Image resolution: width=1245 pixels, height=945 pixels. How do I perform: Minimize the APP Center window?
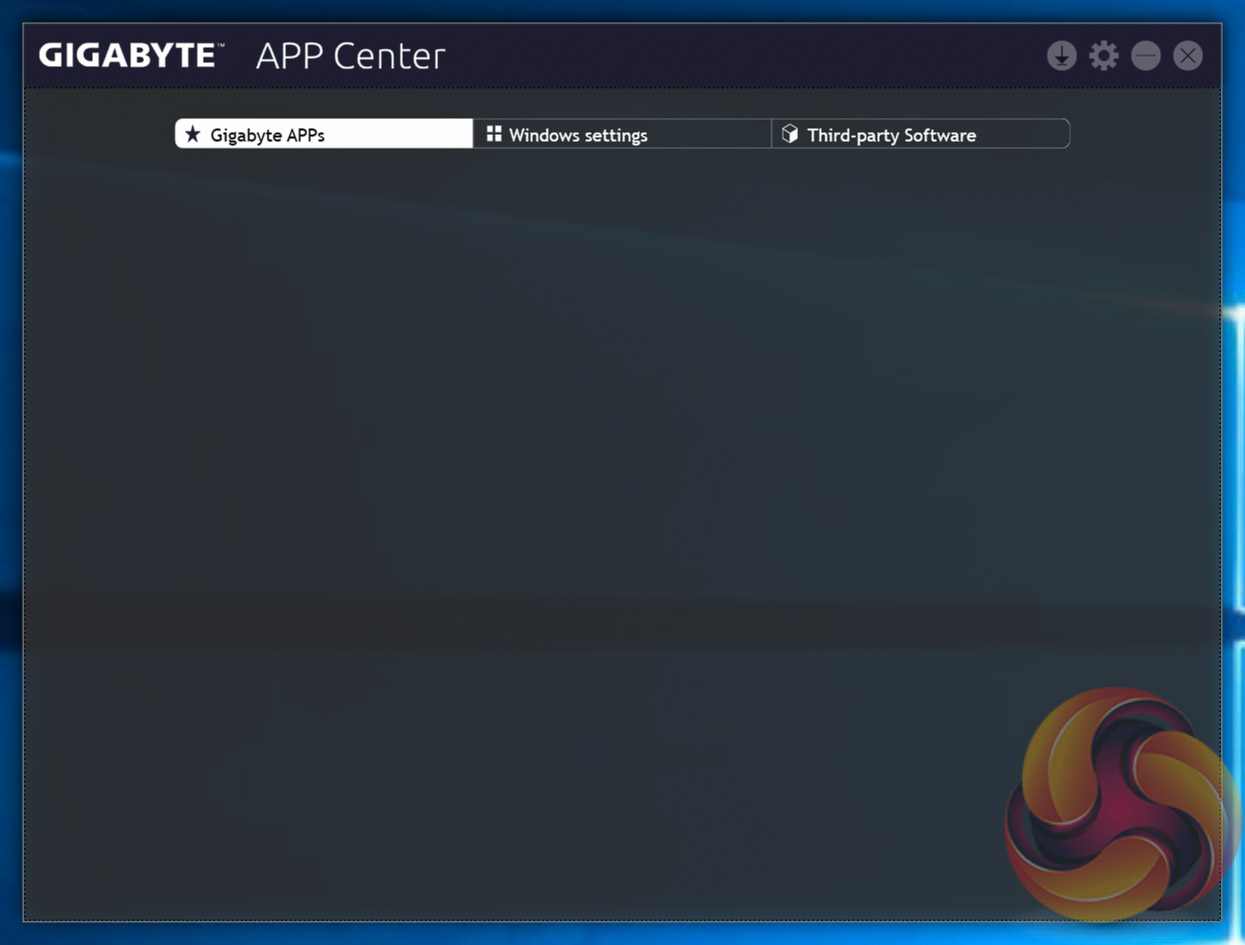pyautogui.click(x=1146, y=56)
